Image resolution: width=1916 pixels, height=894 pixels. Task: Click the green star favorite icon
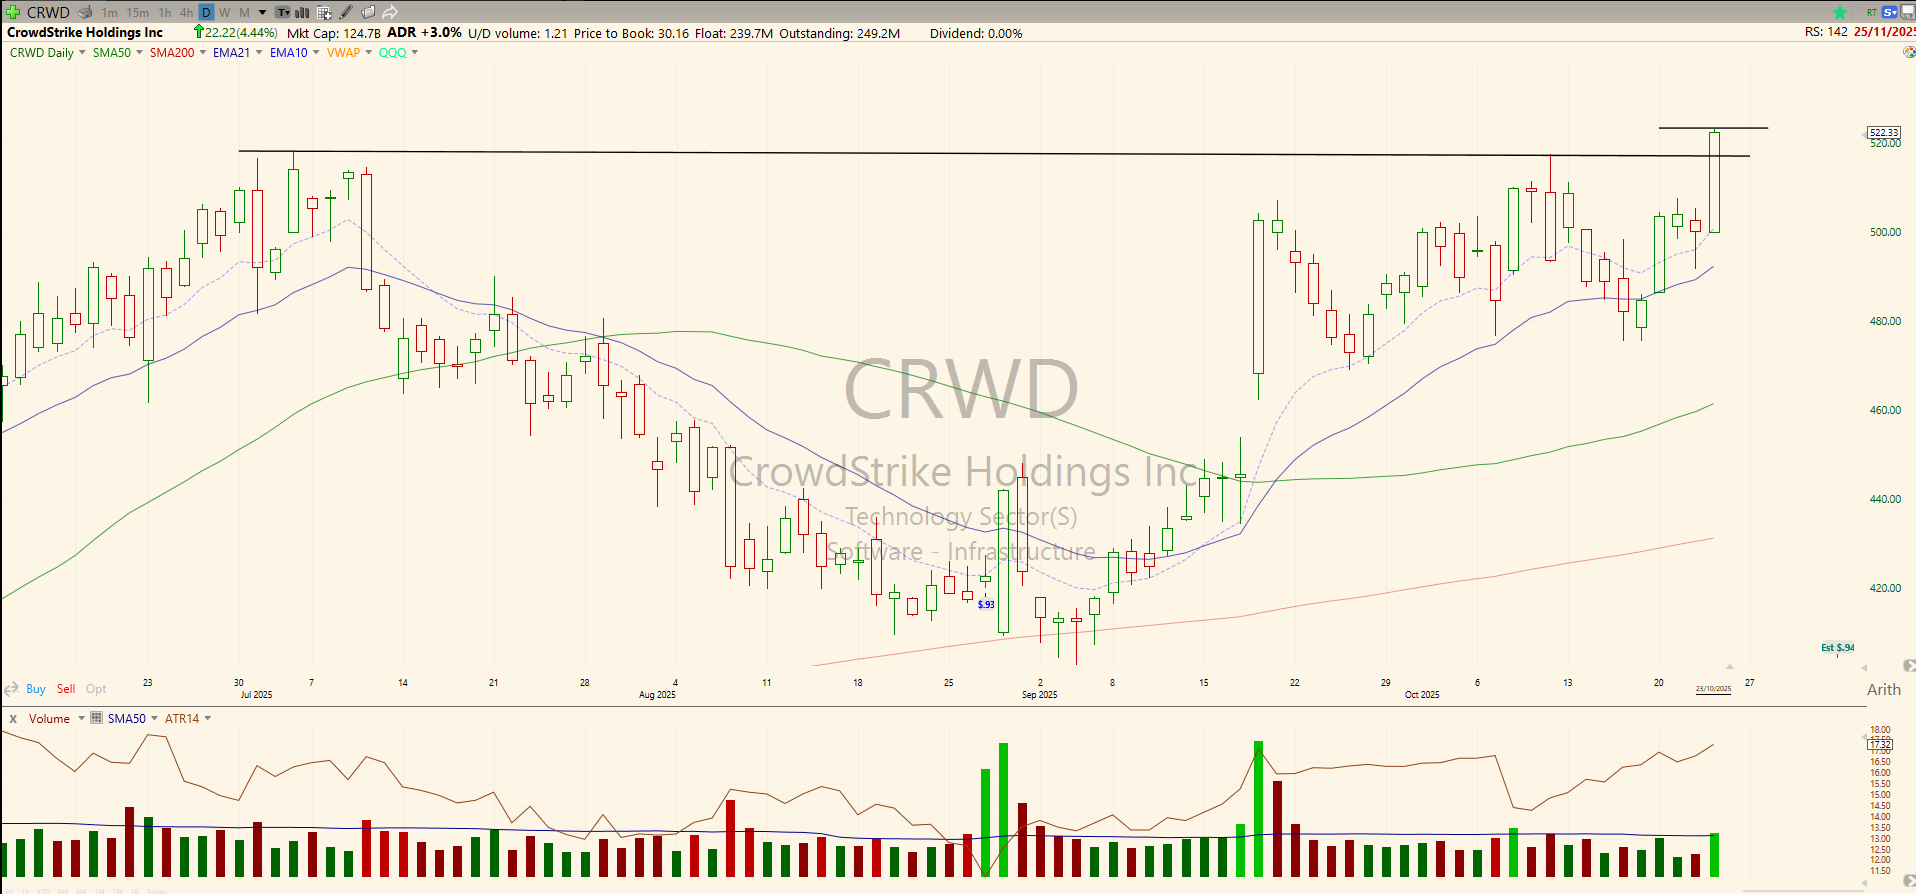1840,12
